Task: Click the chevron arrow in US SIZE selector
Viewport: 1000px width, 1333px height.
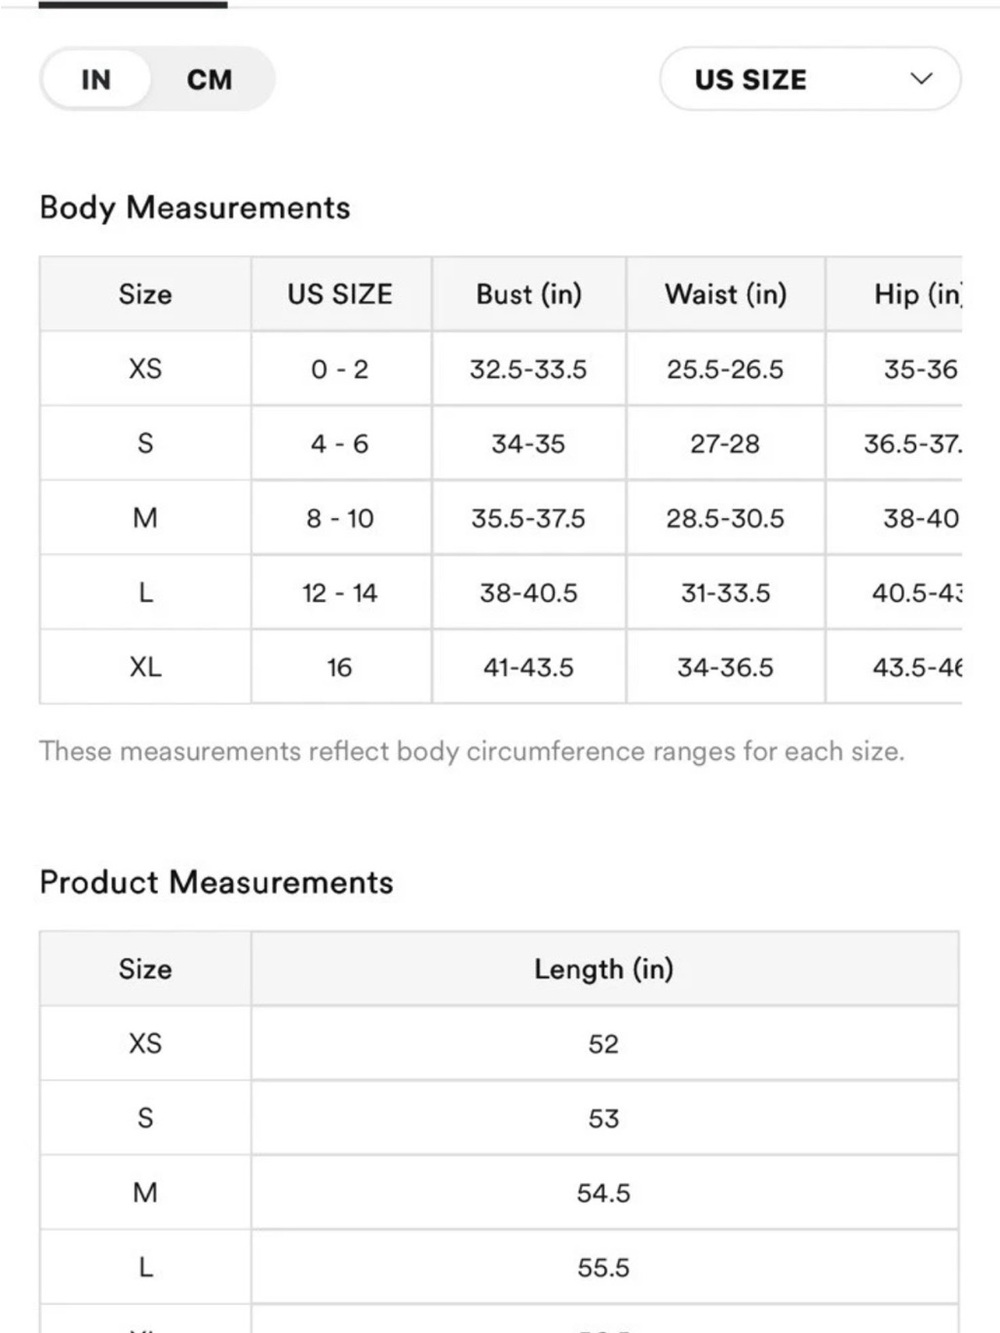Action: coord(921,79)
